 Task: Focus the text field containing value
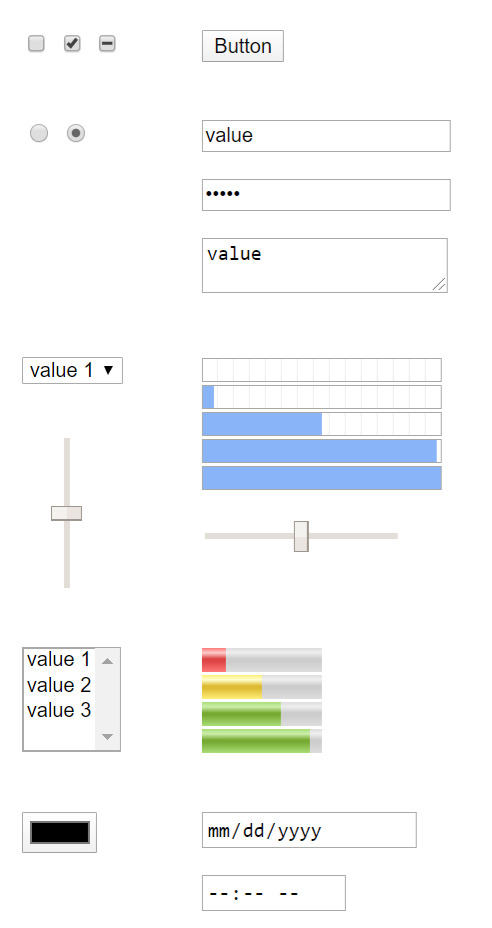[326, 136]
